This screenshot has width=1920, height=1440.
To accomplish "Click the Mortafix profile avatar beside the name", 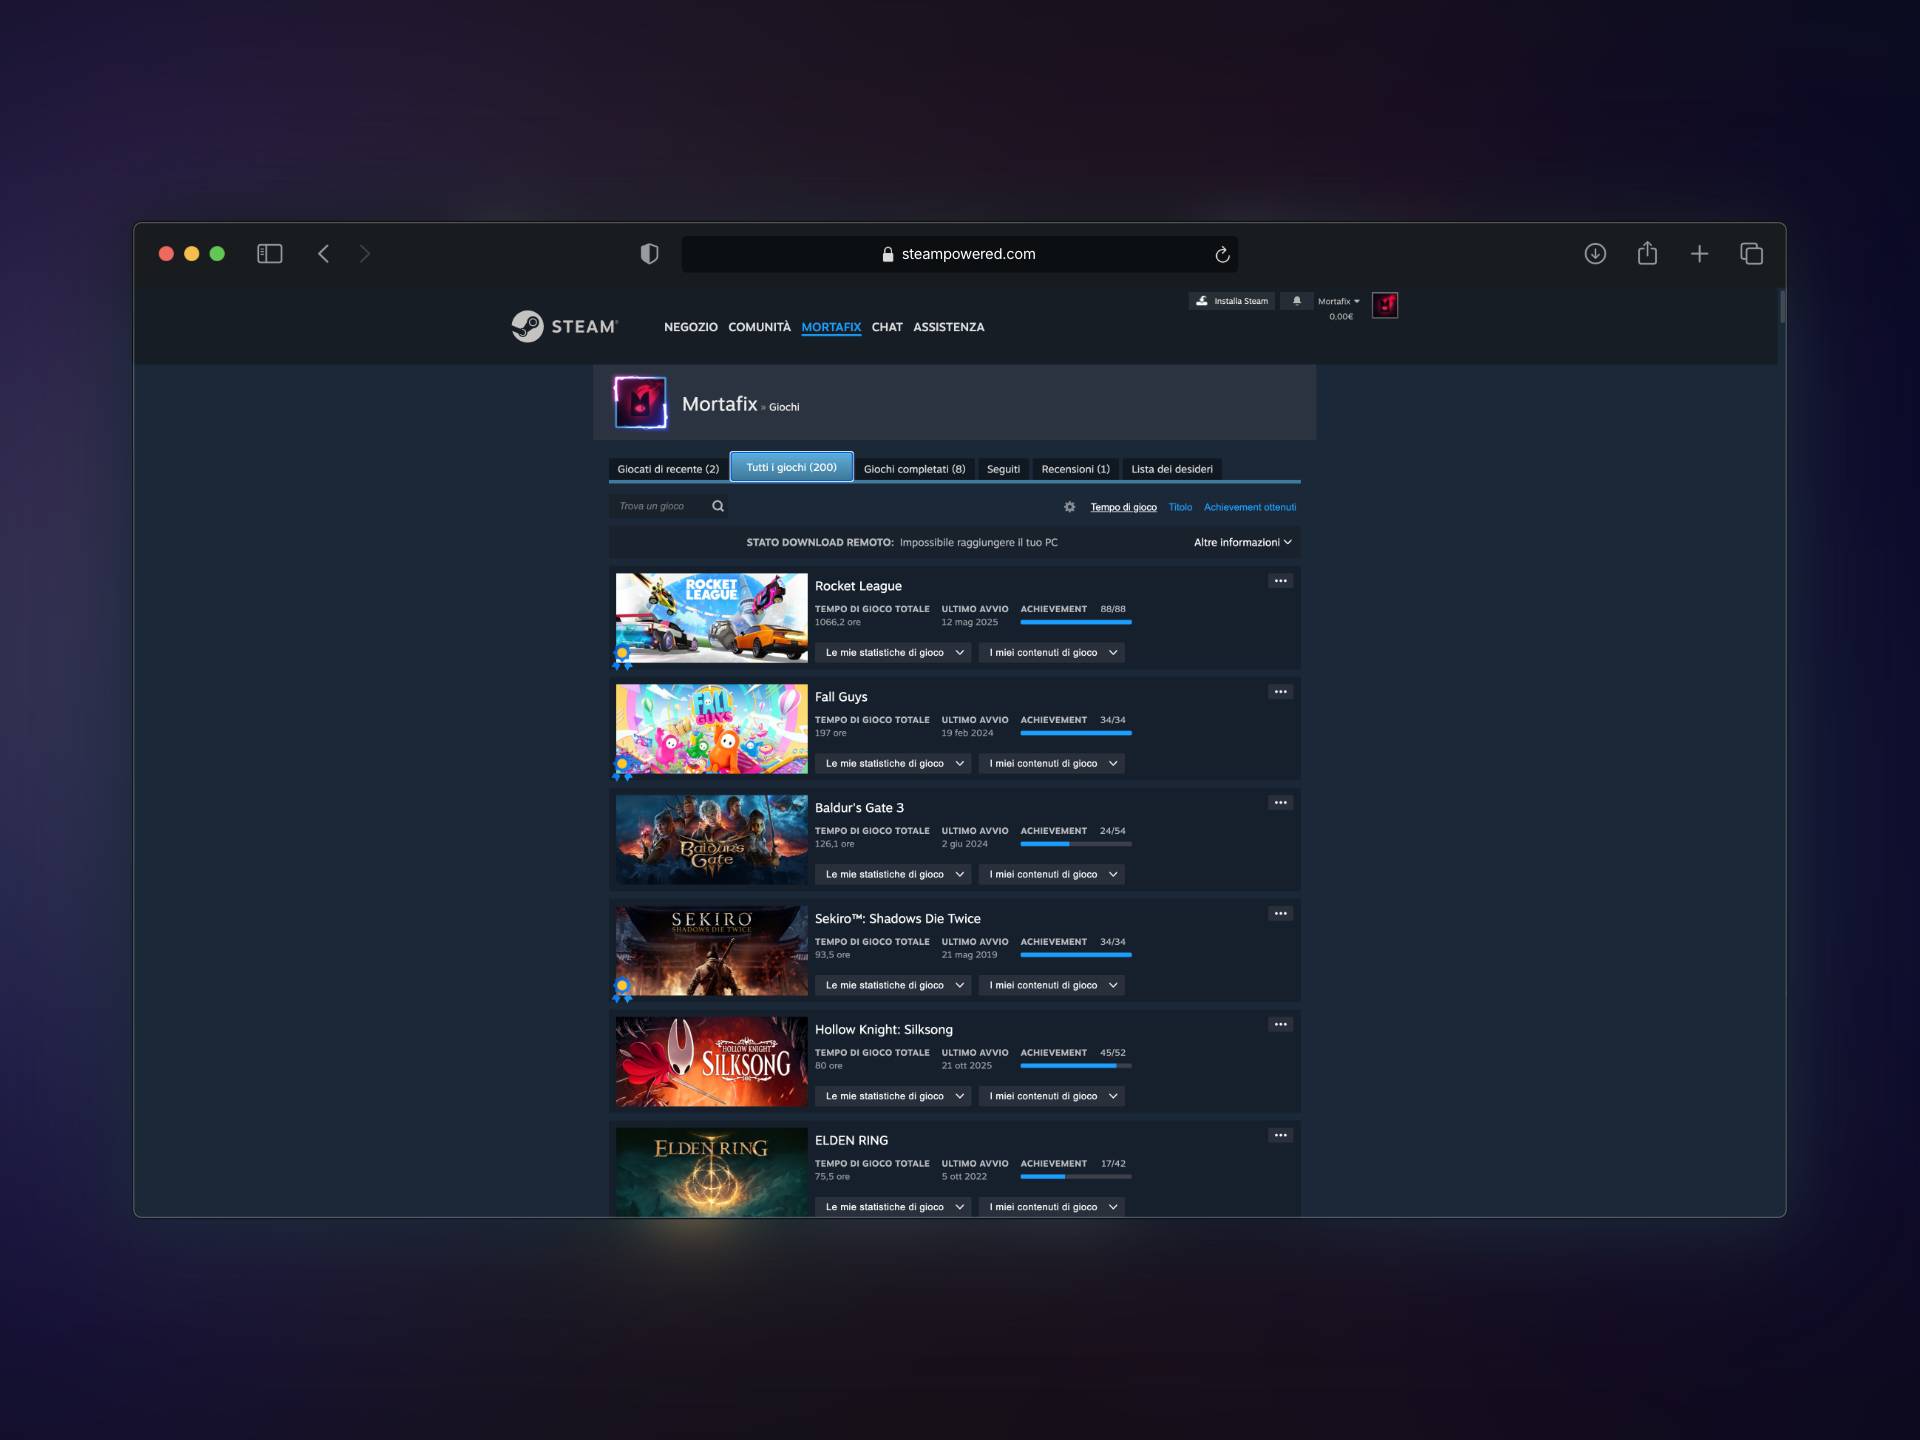I will [640, 403].
